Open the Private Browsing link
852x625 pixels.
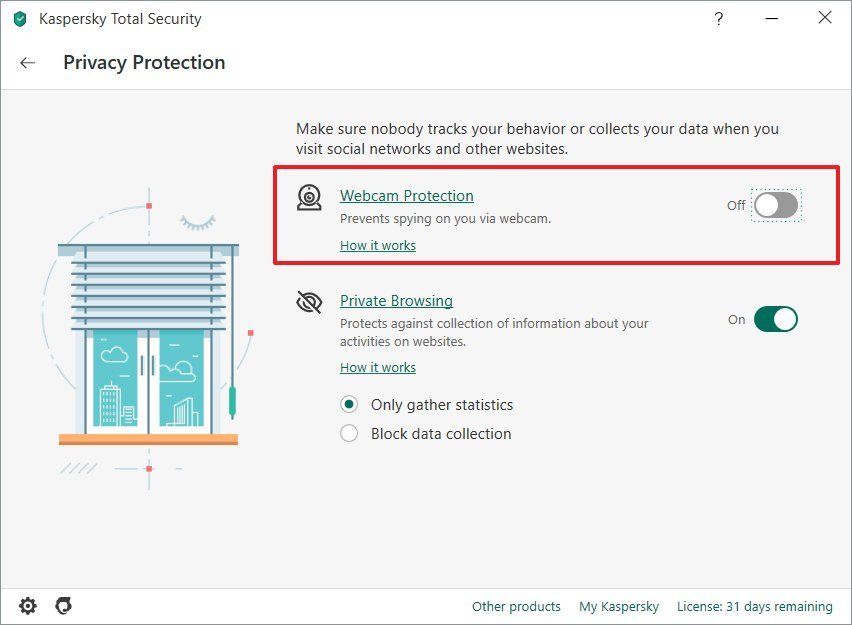tap(396, 301)
